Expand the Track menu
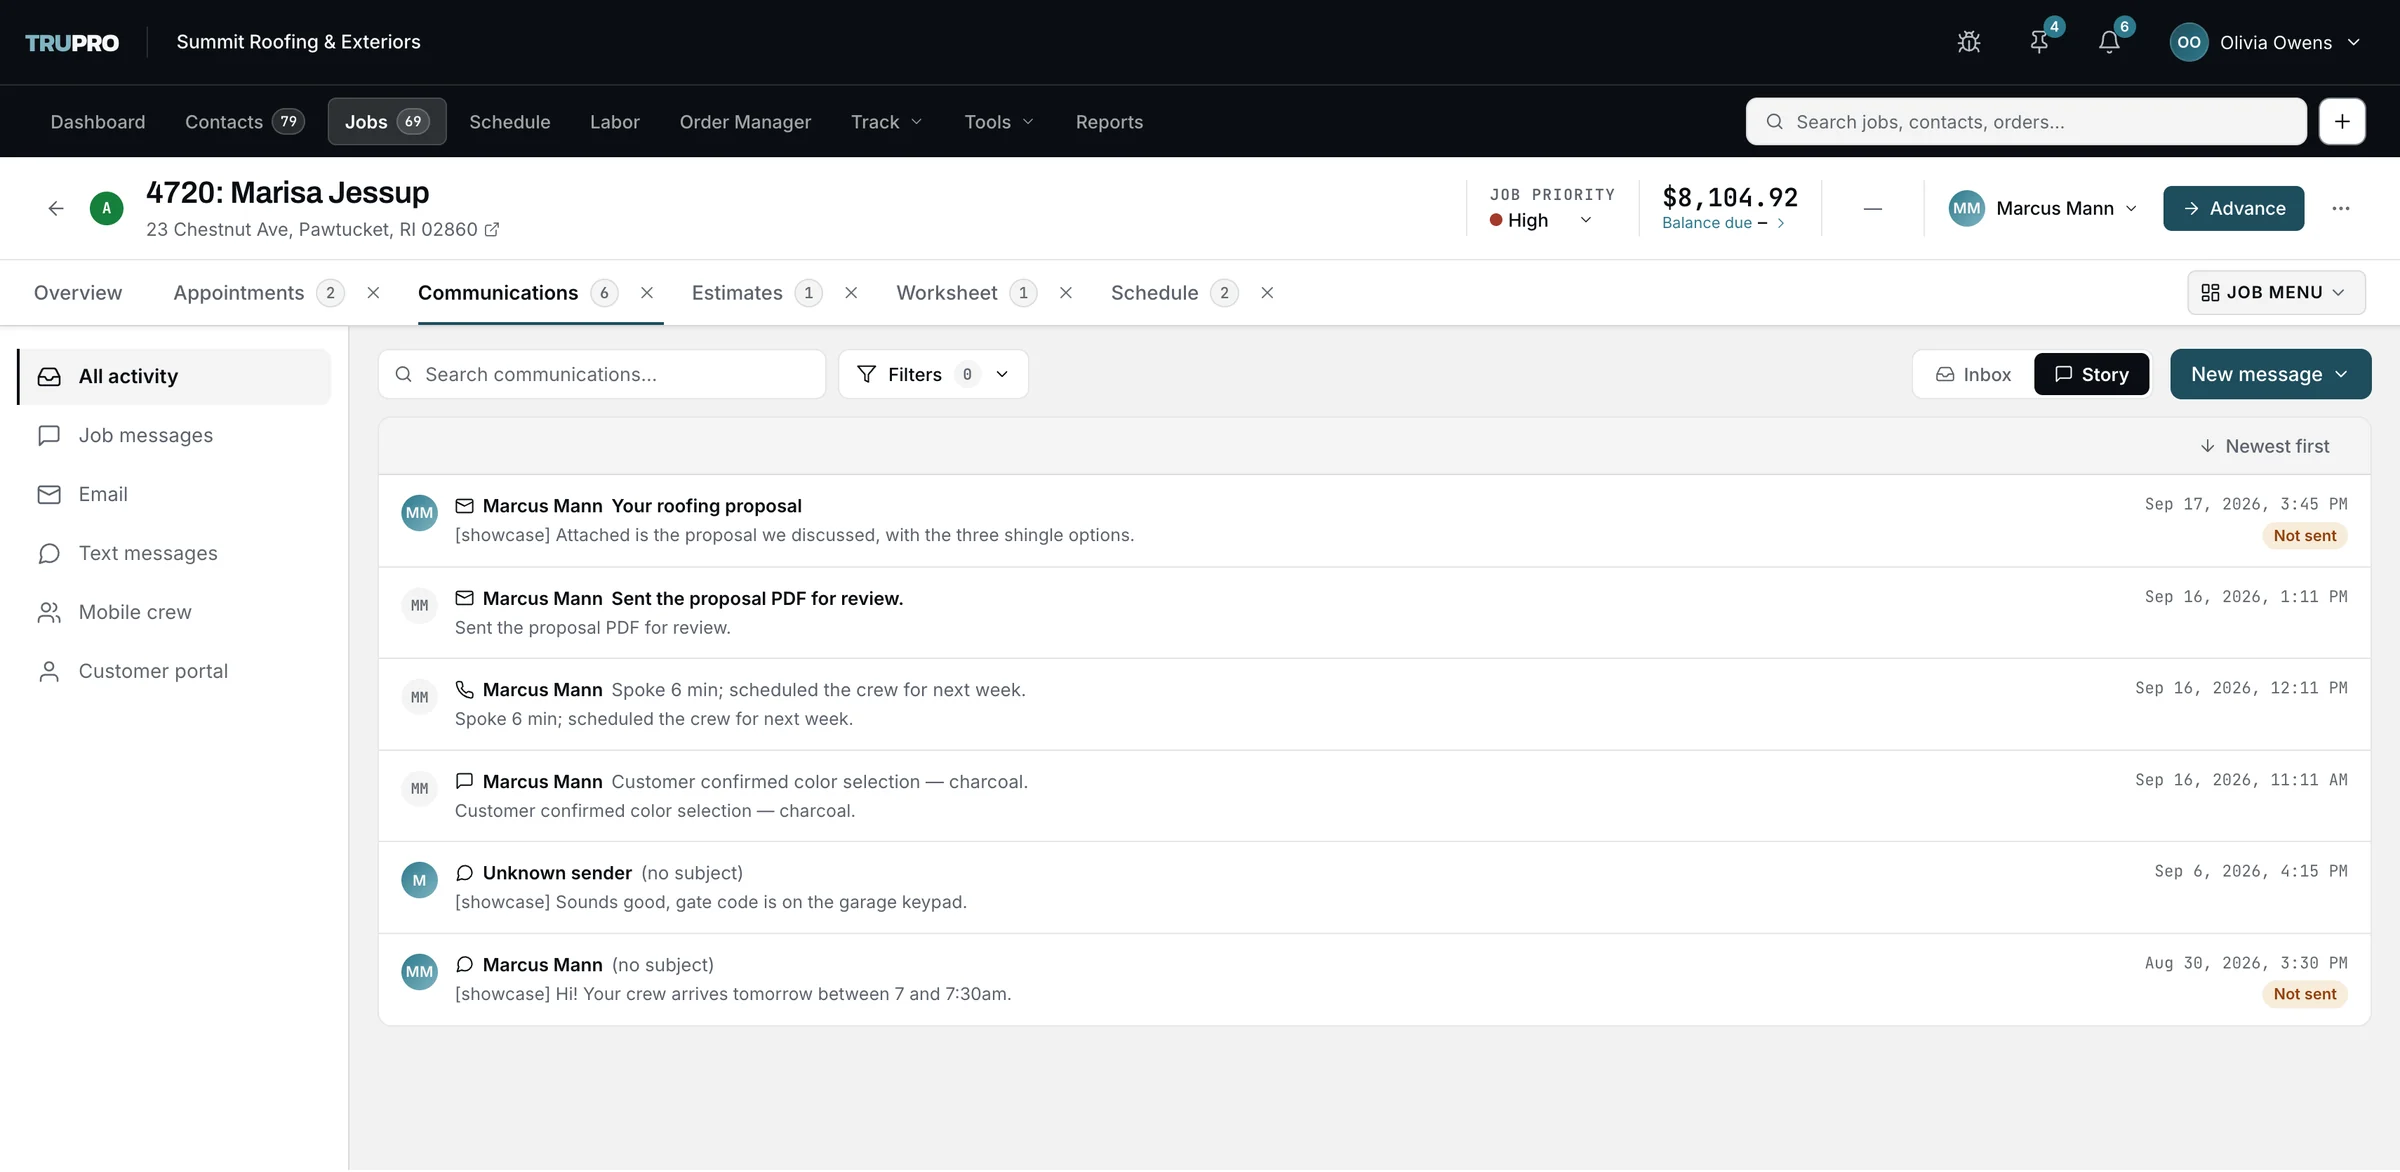Image resolution: width=2400 pixels, height=1172 pixels. tap(886, 122)
